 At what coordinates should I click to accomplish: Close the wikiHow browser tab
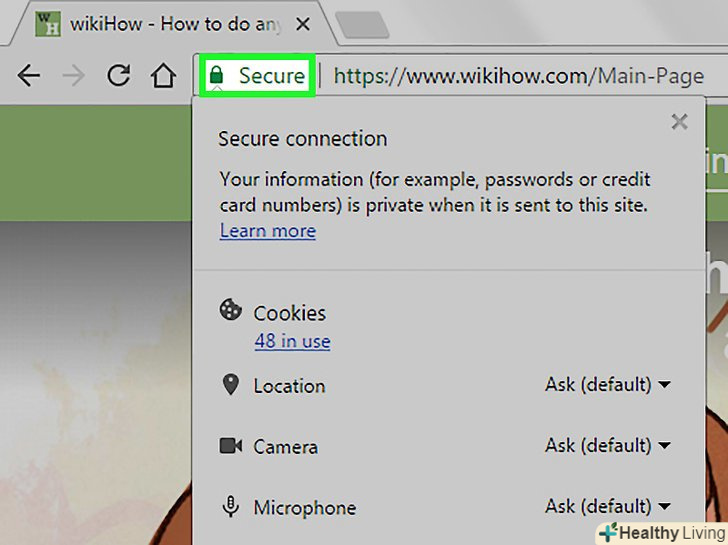(303, 24)
